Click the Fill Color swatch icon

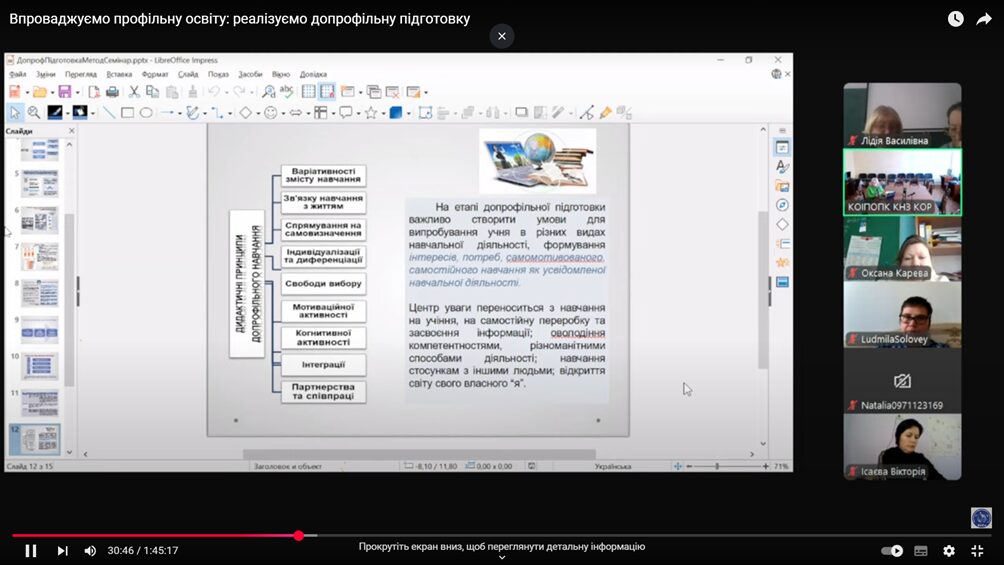(x=79, y=113)
